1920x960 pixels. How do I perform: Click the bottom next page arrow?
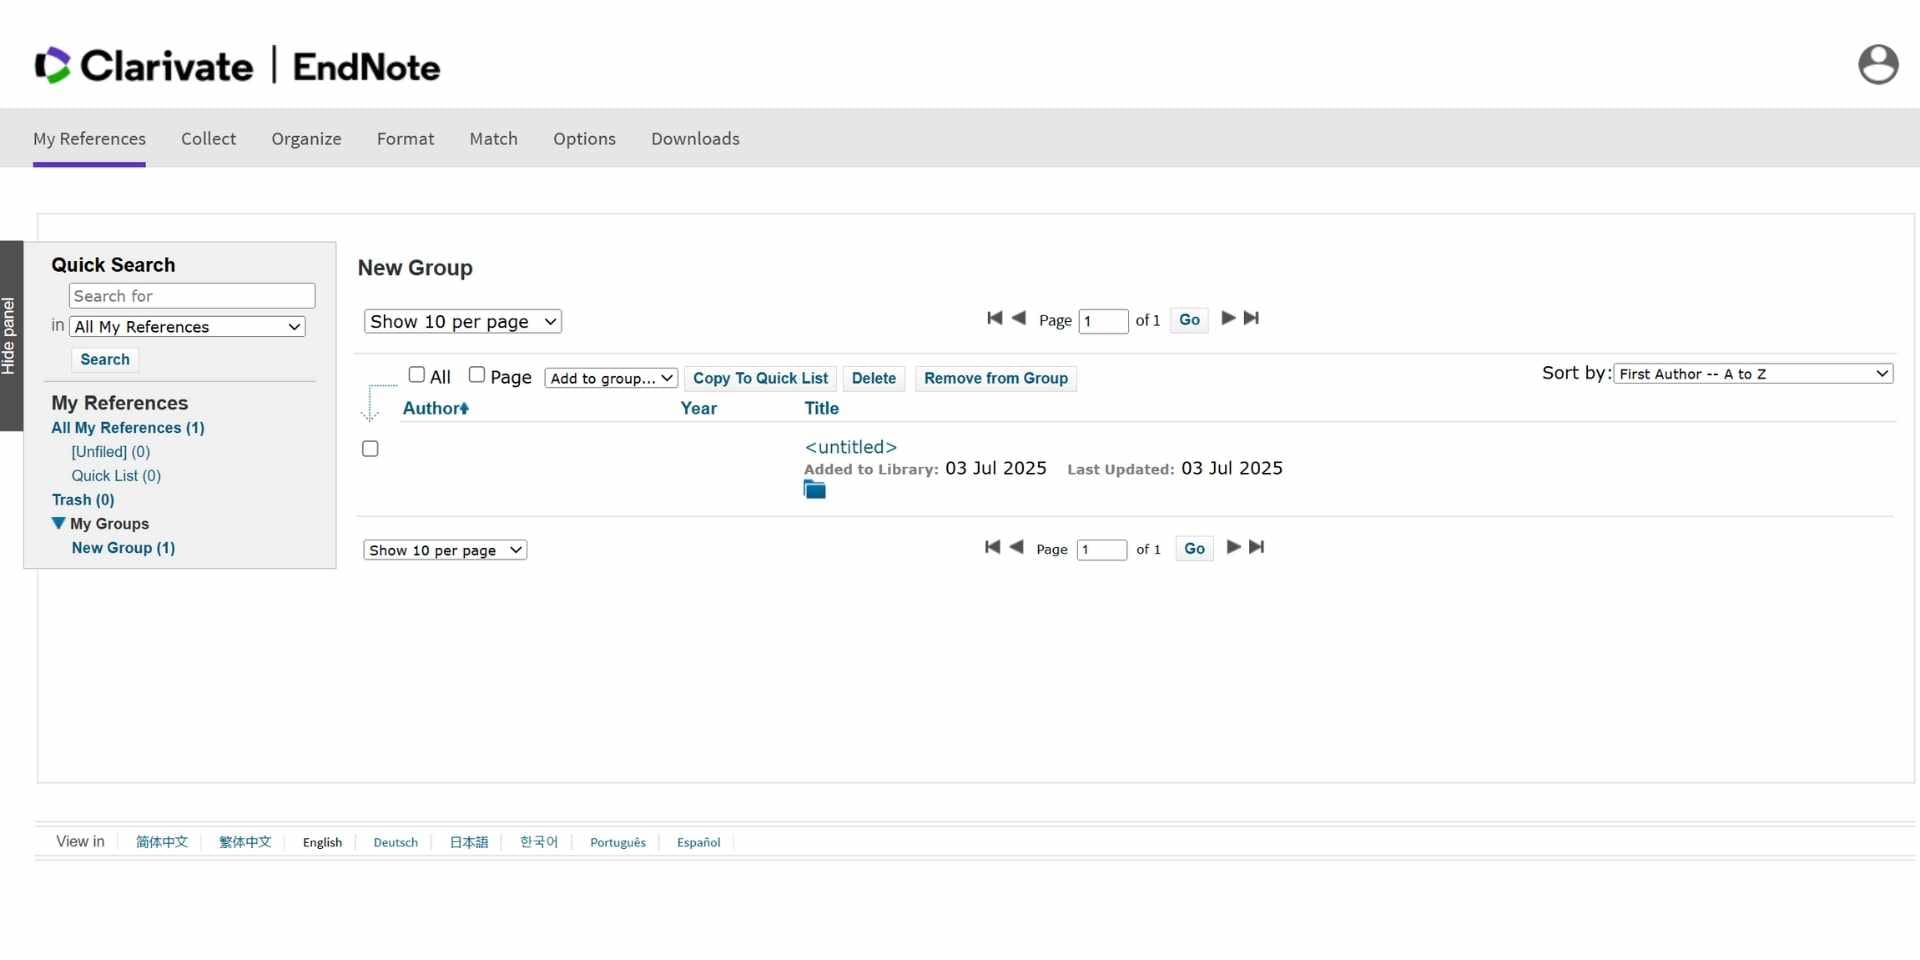(1233, 547)
